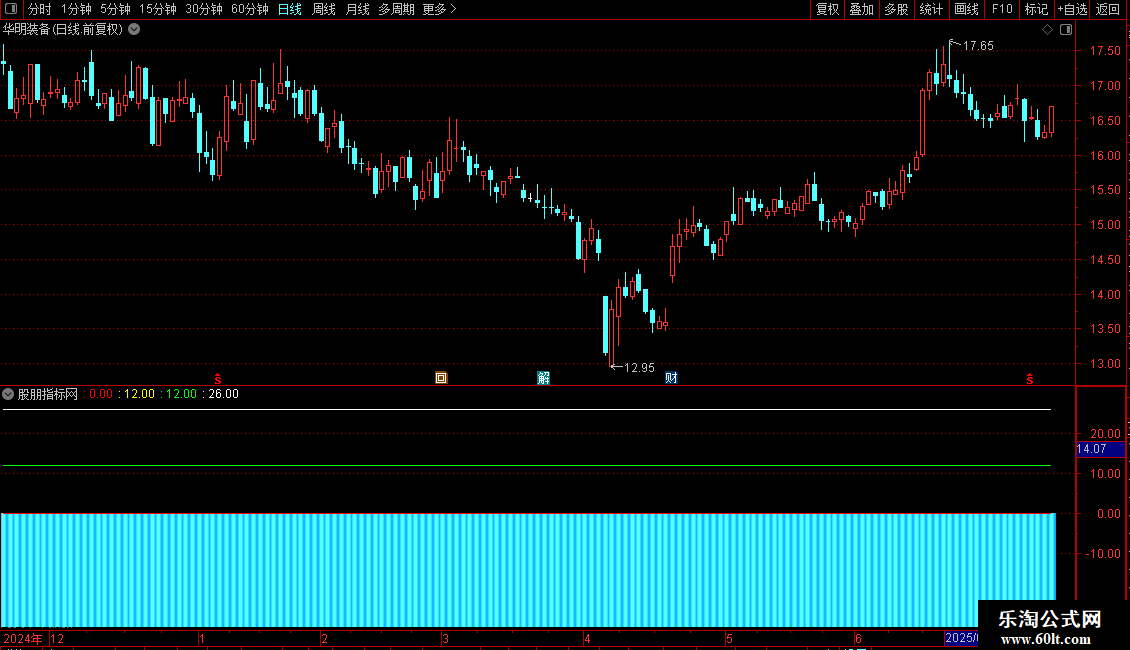This screenshot has width=1130, height=650.
Task: Click the red indicator value 0.00
Action: click(101, 394)
